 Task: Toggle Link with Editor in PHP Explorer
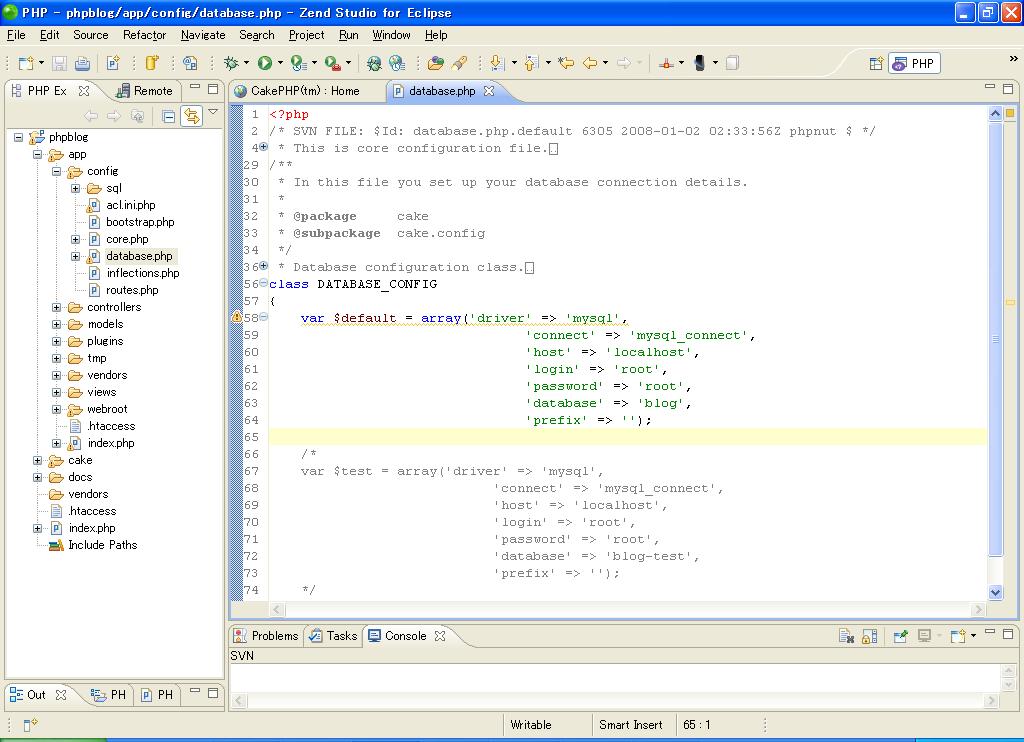tap(190, 116)
